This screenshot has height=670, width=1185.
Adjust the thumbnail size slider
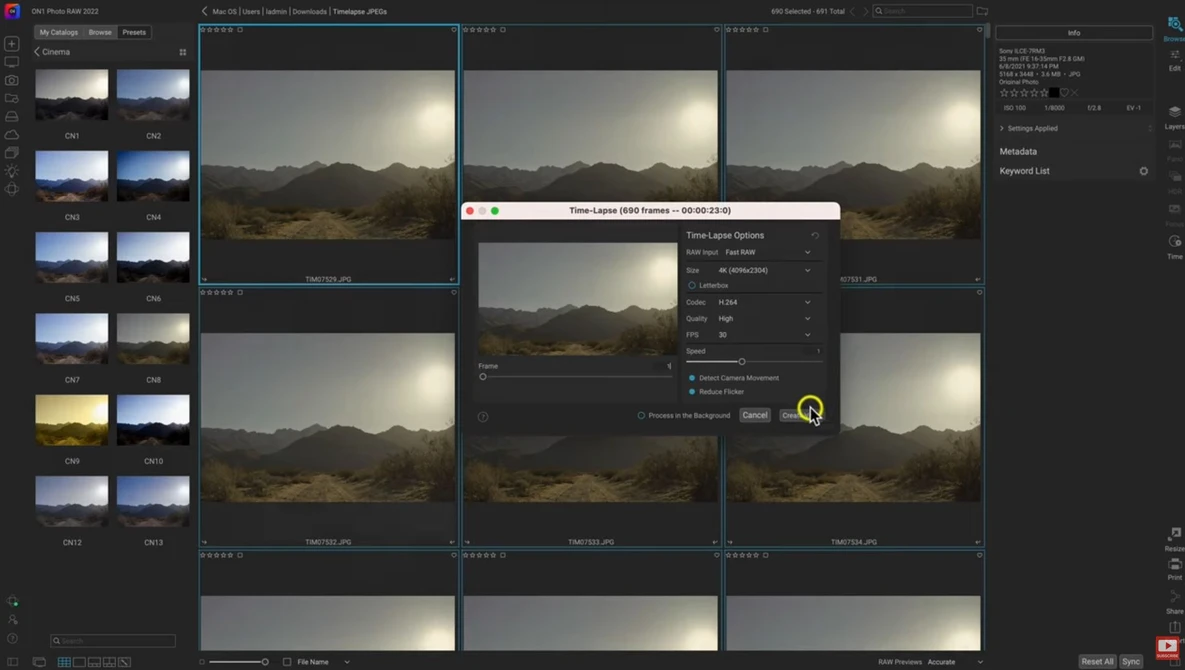pos(265,662)
